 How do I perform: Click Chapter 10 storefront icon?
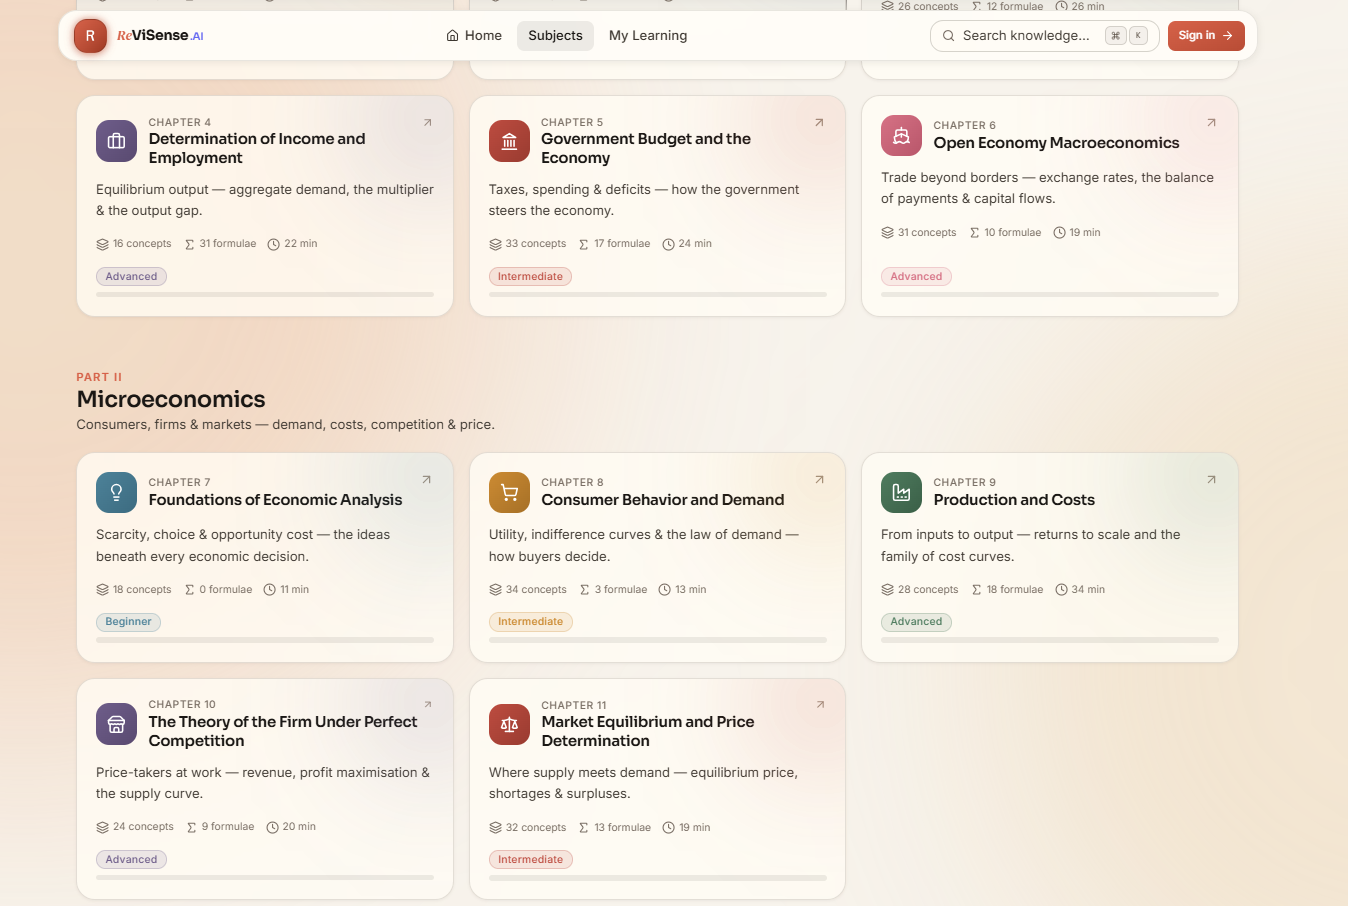coord(116,724)
